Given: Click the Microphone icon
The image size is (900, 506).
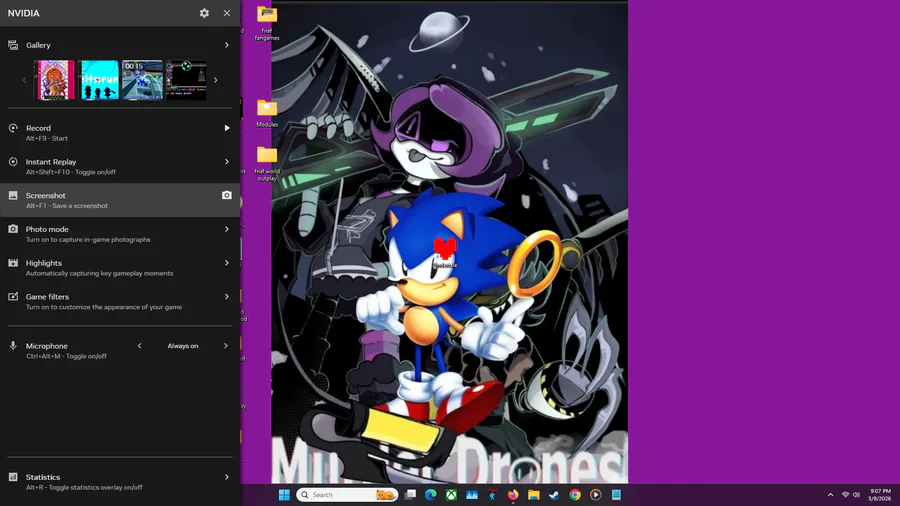Looking at the screenshot, I should point(13,346).
